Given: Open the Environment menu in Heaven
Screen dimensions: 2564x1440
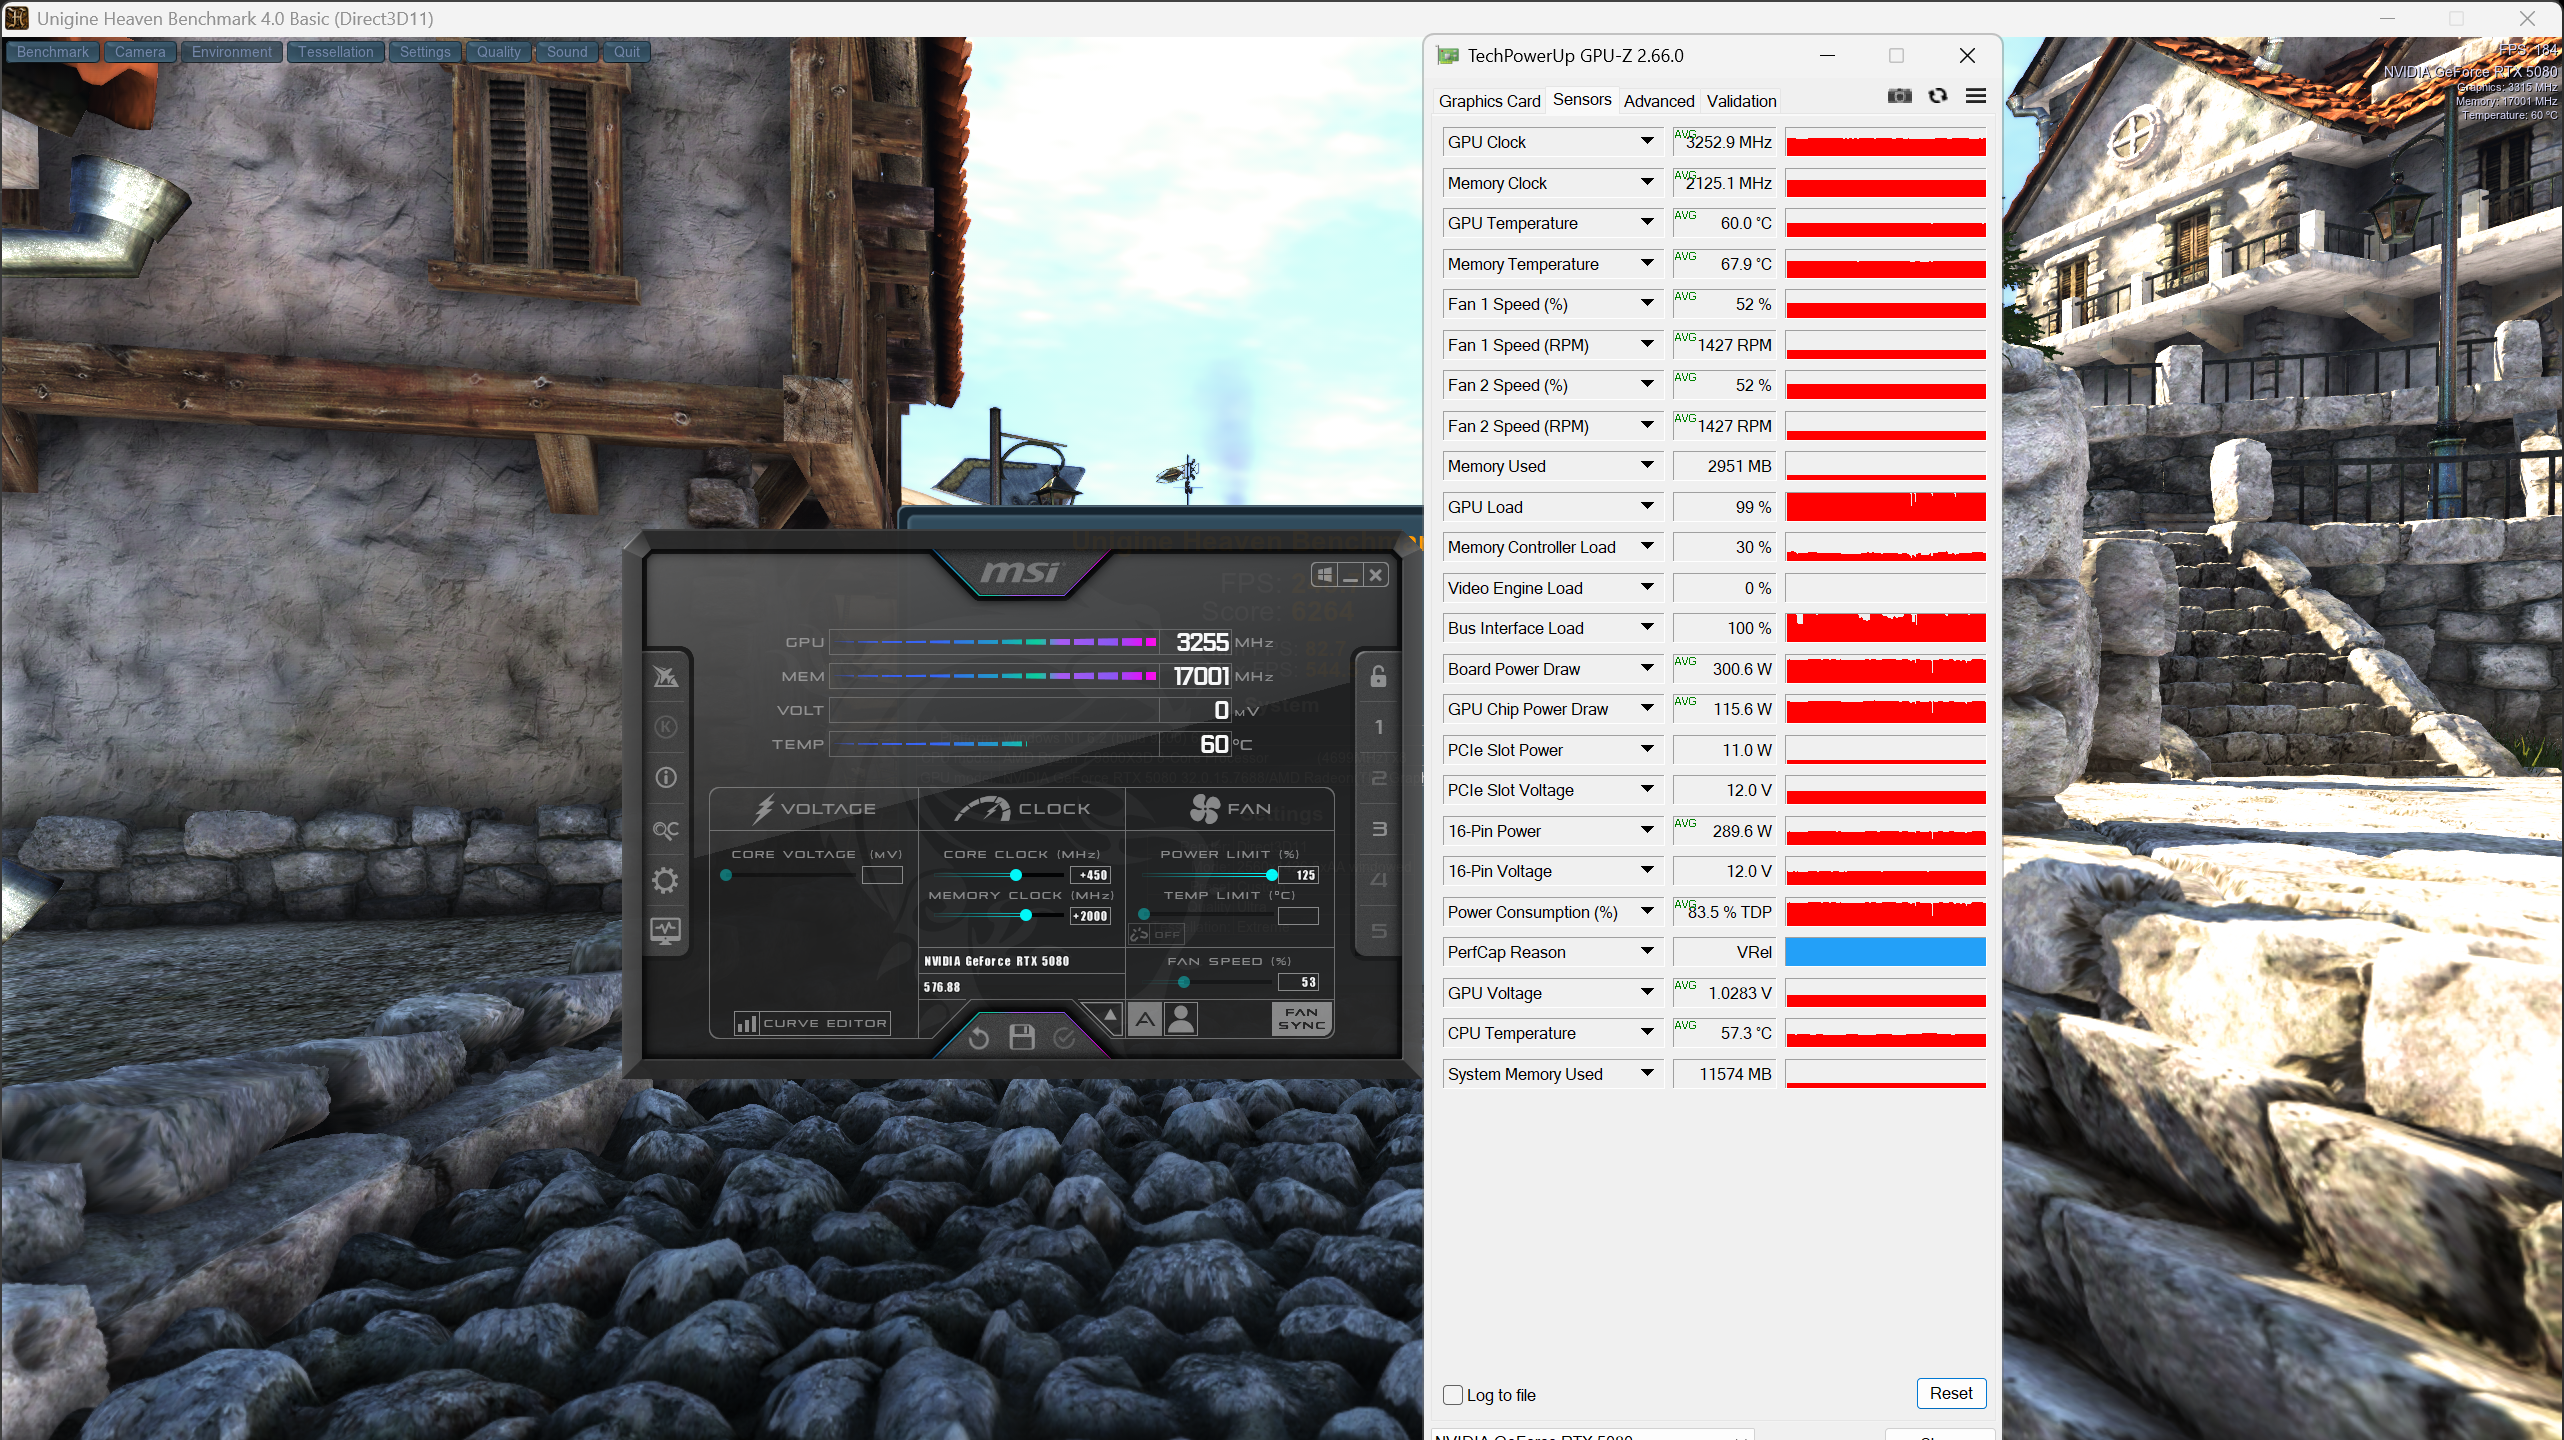Looking at the screenshot, I should (232, 52).
